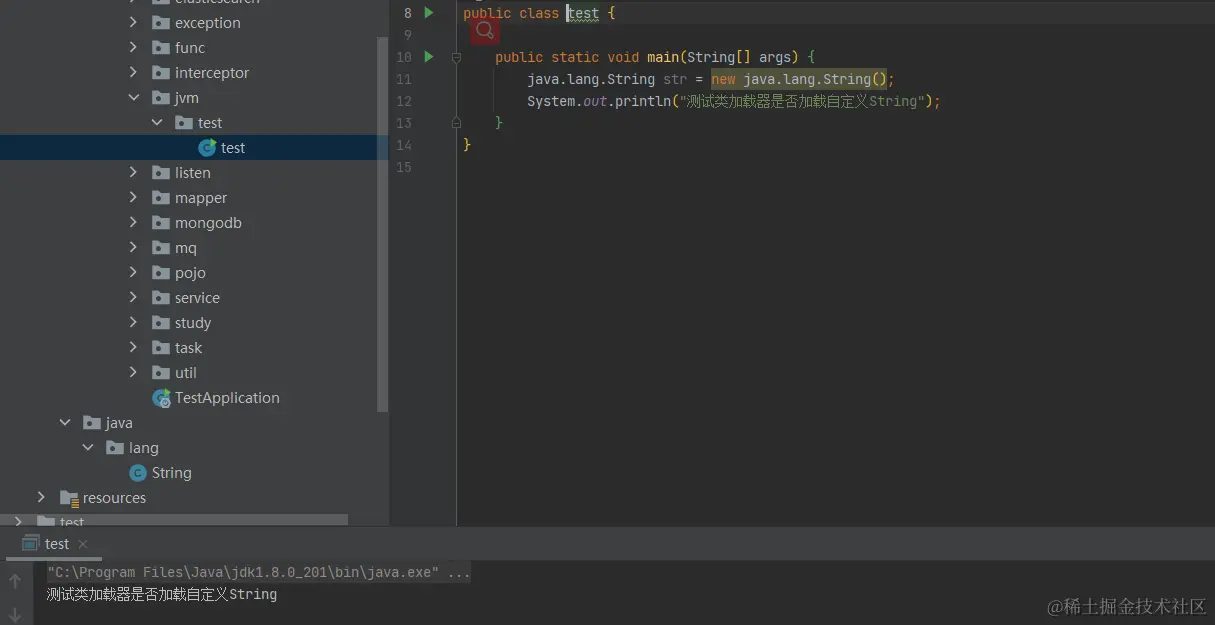Expand the pojo package
The width and height of the screenshot is (1215, 625).
[134, 273]
